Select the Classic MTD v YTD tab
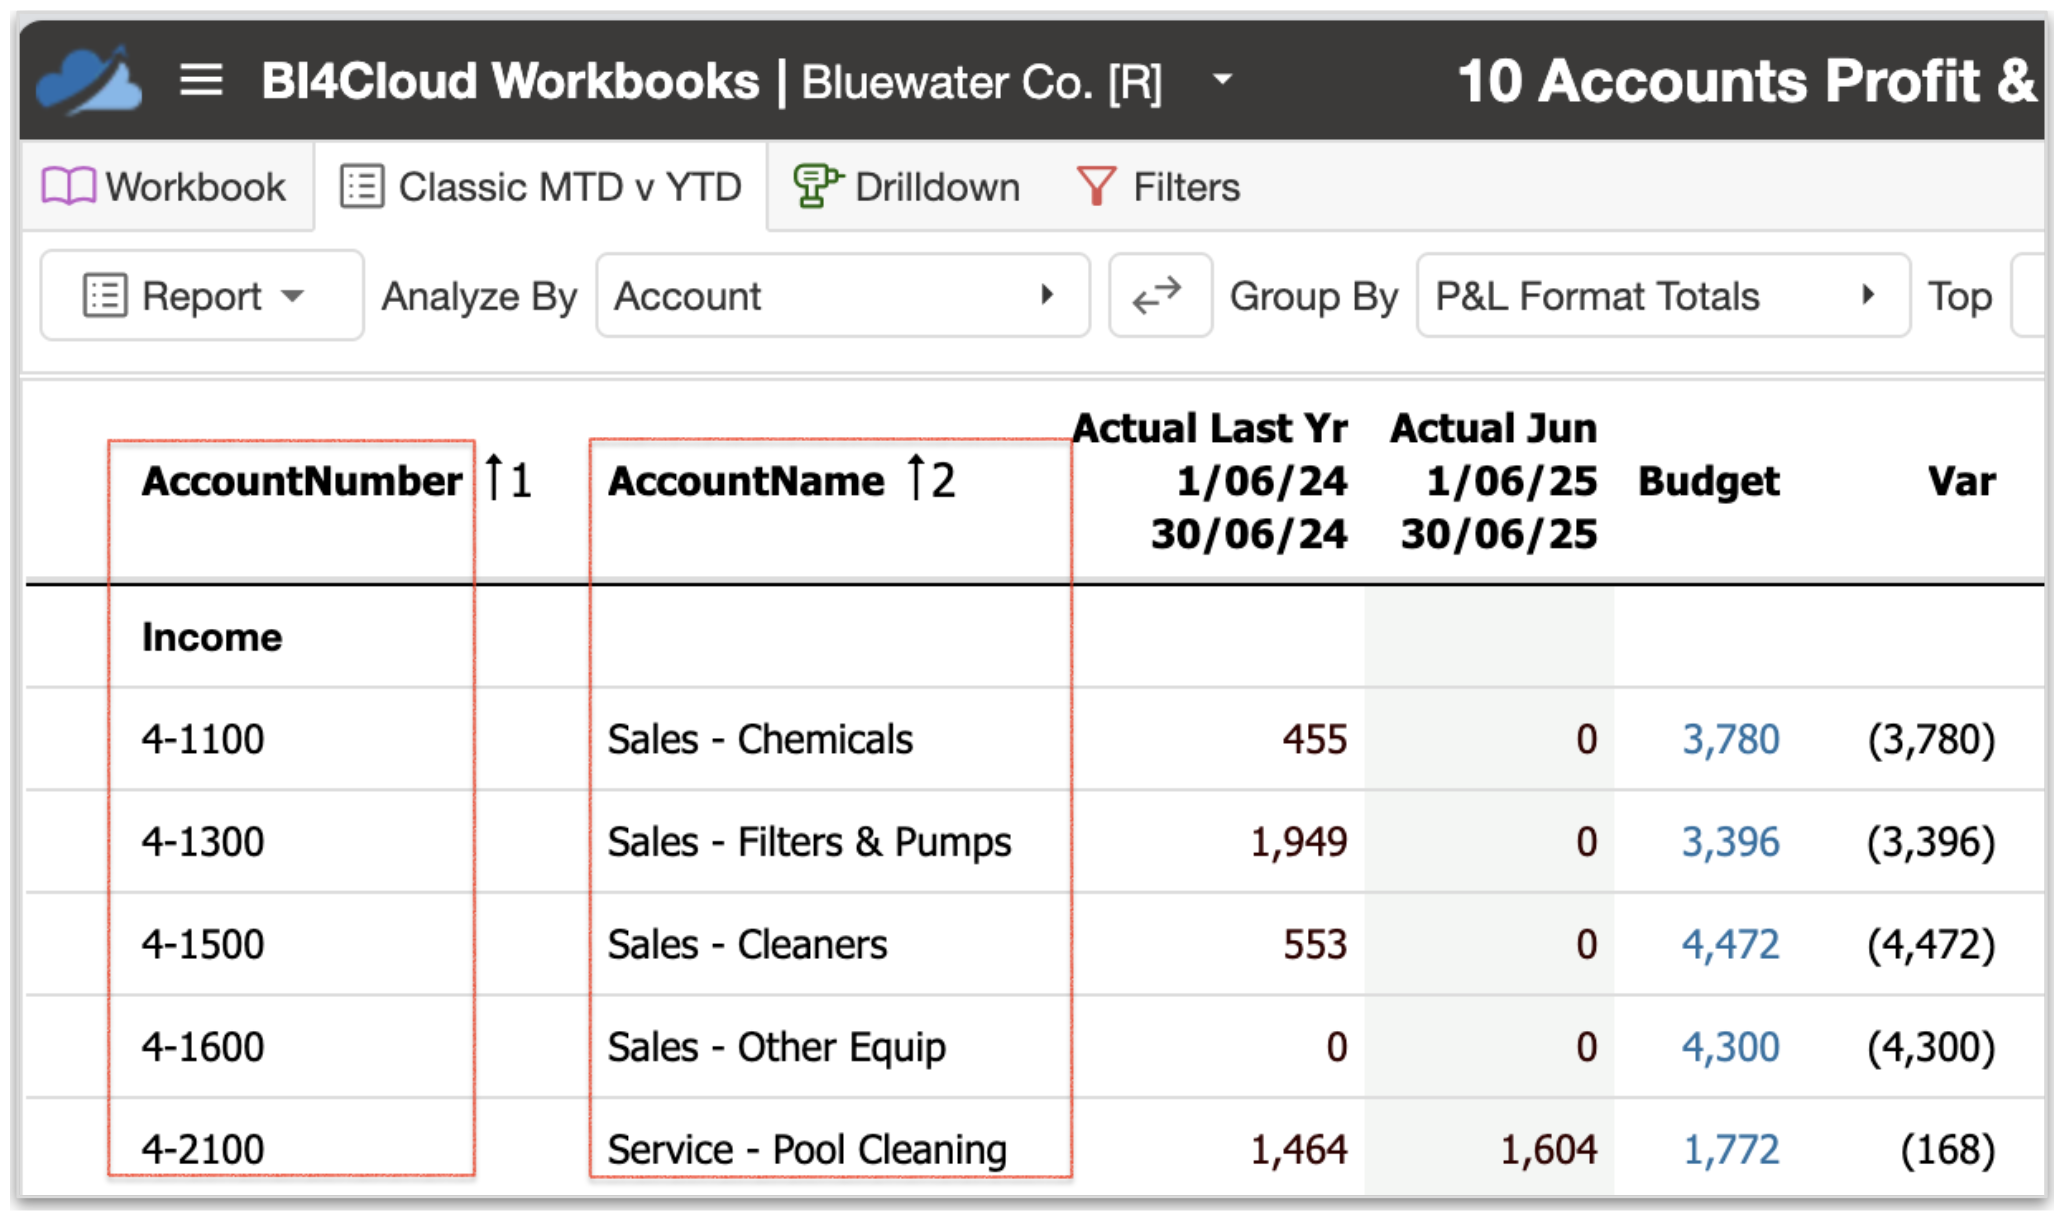The width and height of the screenshot is (2066, 1224). tap(541, 187)
